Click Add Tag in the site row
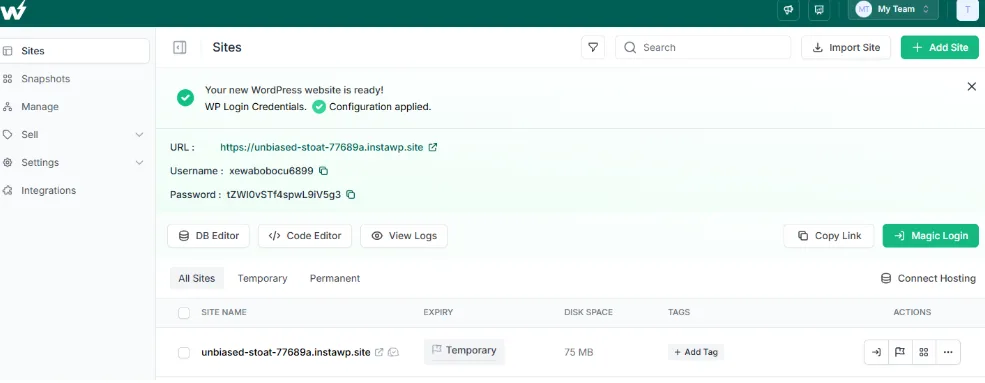Viewport: 985px width, 383px height. click(x=696, y=352)
